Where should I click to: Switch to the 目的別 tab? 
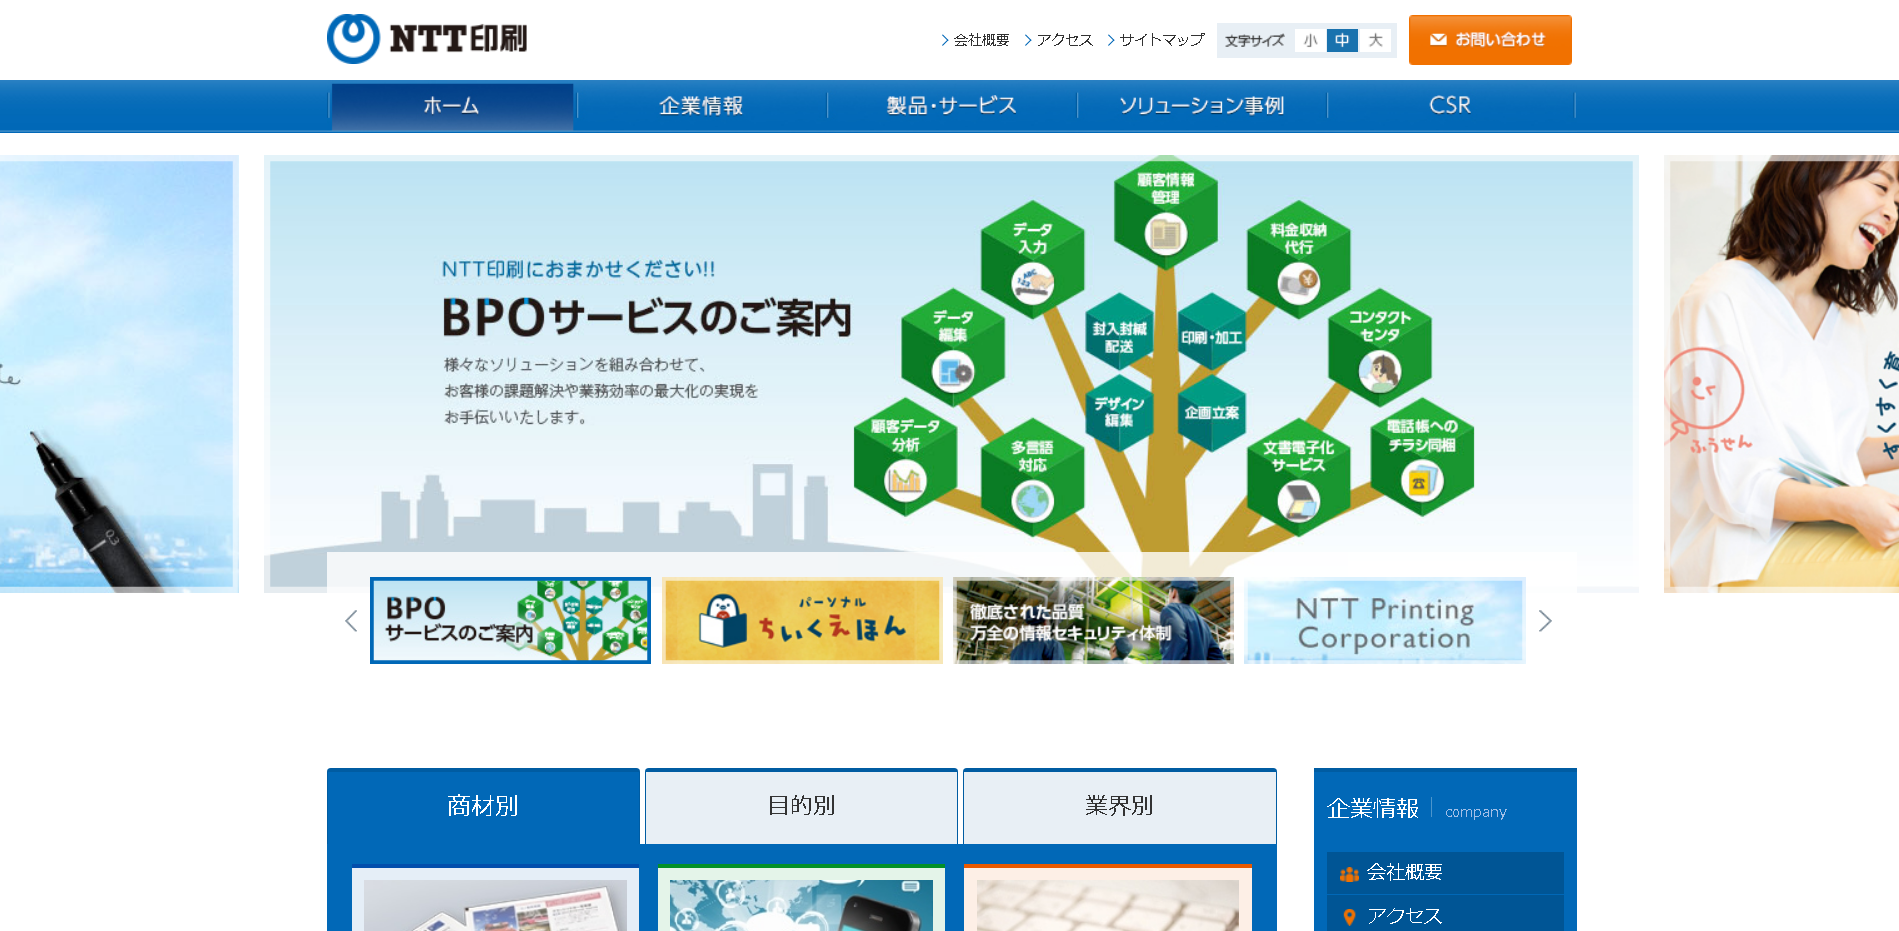pyautogui.click(x=801, y=806)
